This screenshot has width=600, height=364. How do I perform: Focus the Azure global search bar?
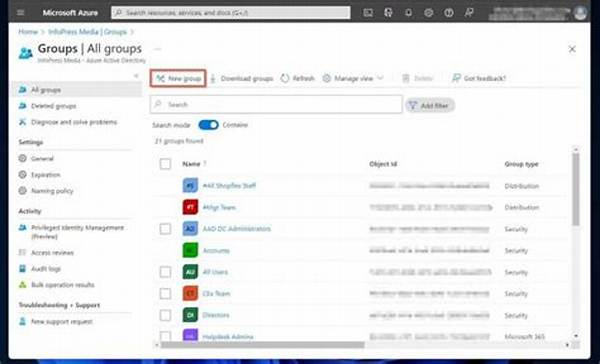(x=230, y=13)
